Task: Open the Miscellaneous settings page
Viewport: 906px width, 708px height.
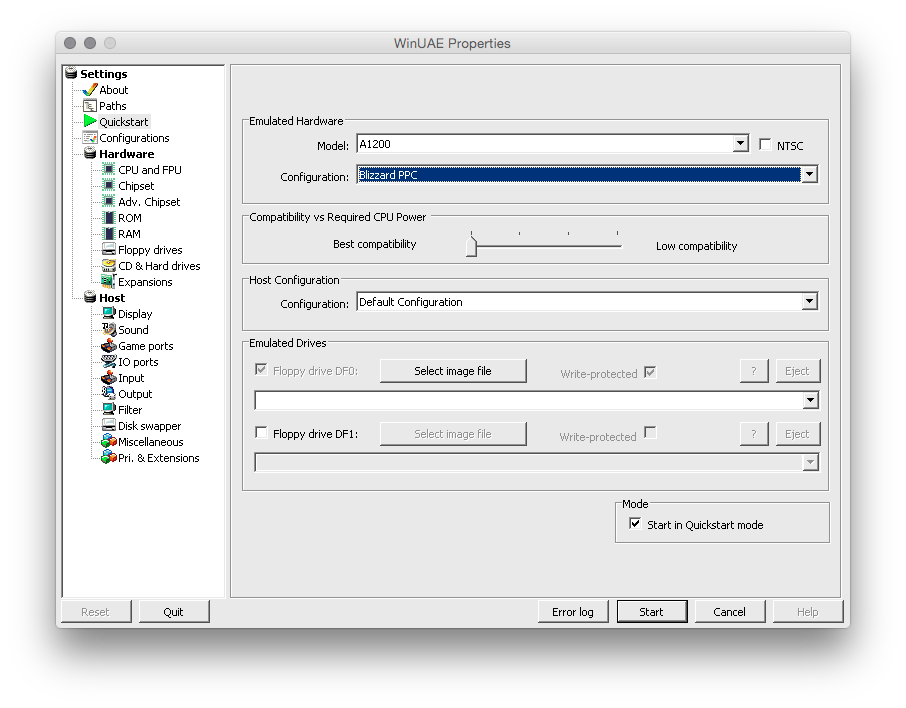Action: pyautogui.click(x=151, y=442)
